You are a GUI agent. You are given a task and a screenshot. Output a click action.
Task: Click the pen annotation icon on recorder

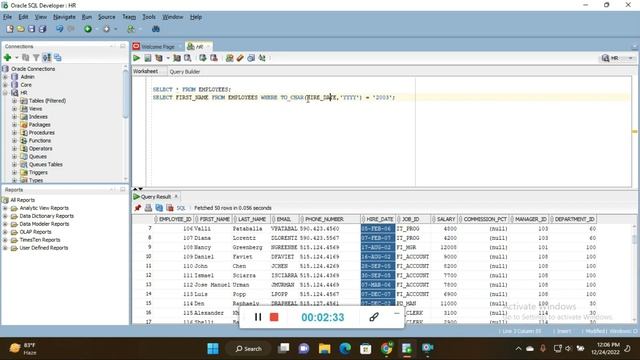[x=374, y=317]
